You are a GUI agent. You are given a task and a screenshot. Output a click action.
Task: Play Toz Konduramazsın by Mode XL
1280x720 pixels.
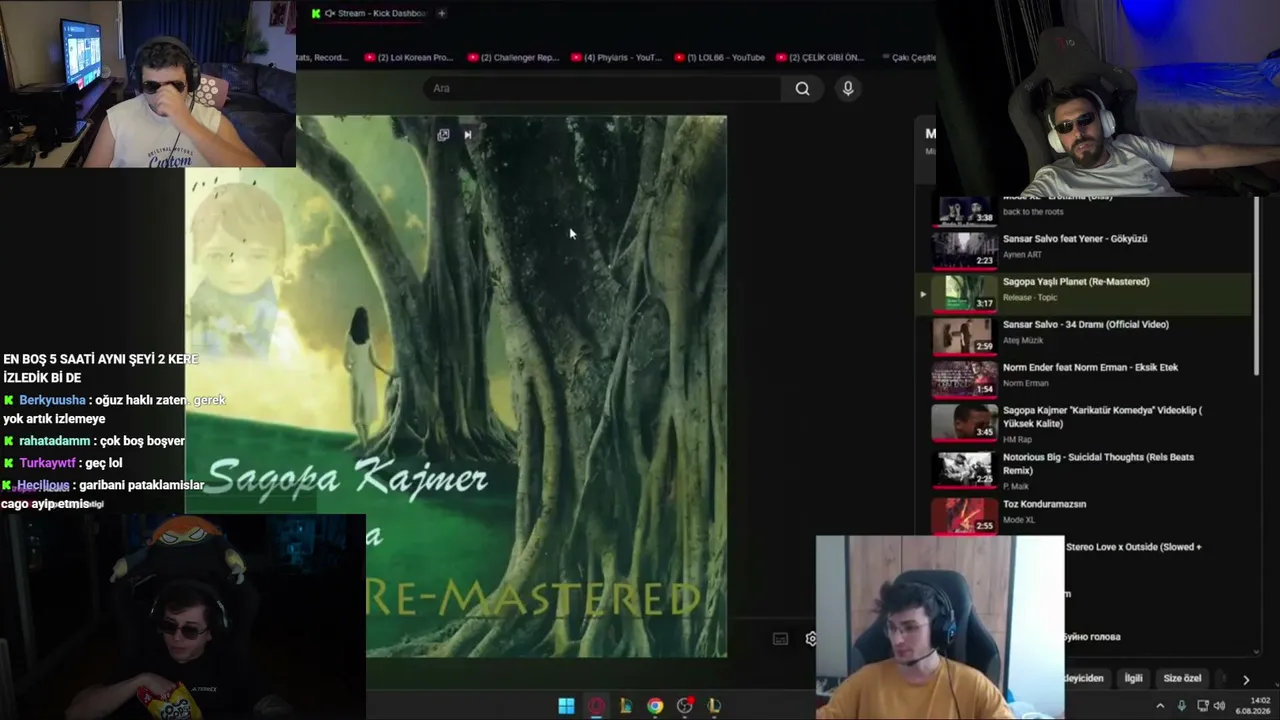[x=1044, y=504]
